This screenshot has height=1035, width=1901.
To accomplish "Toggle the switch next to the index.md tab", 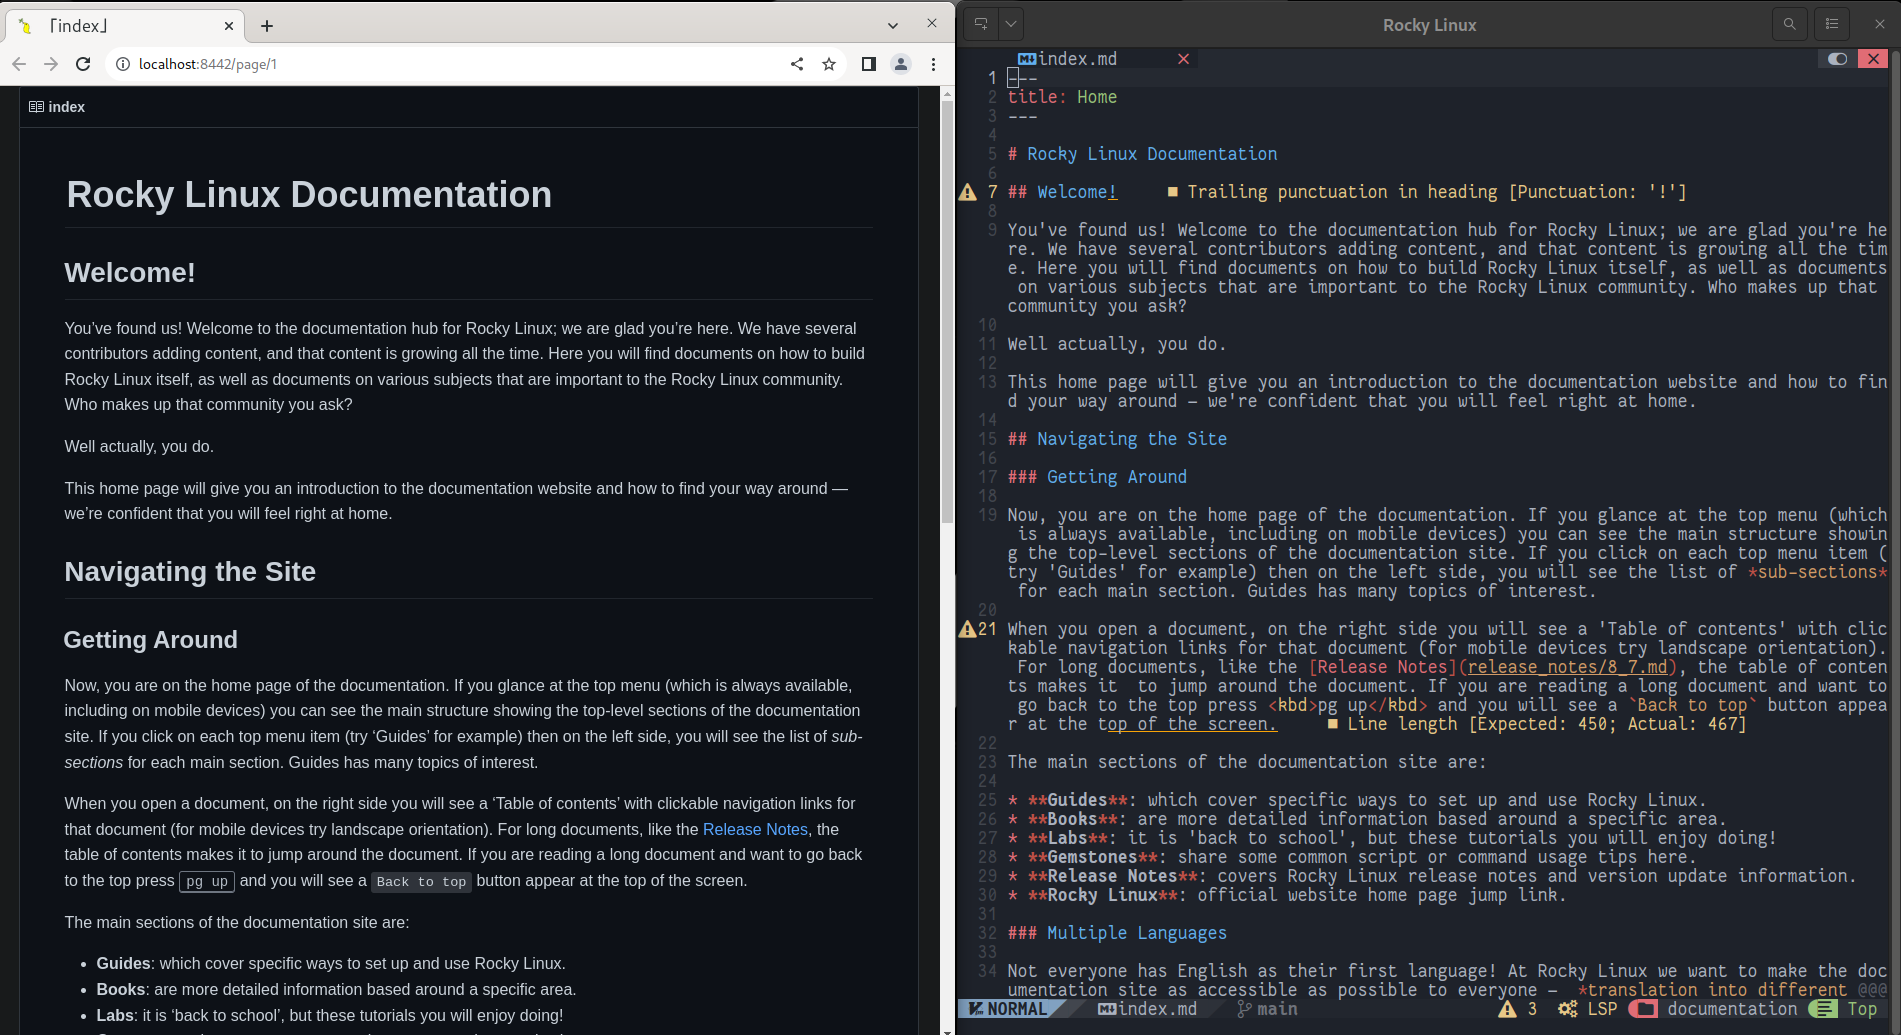I will coord(1836,59).
